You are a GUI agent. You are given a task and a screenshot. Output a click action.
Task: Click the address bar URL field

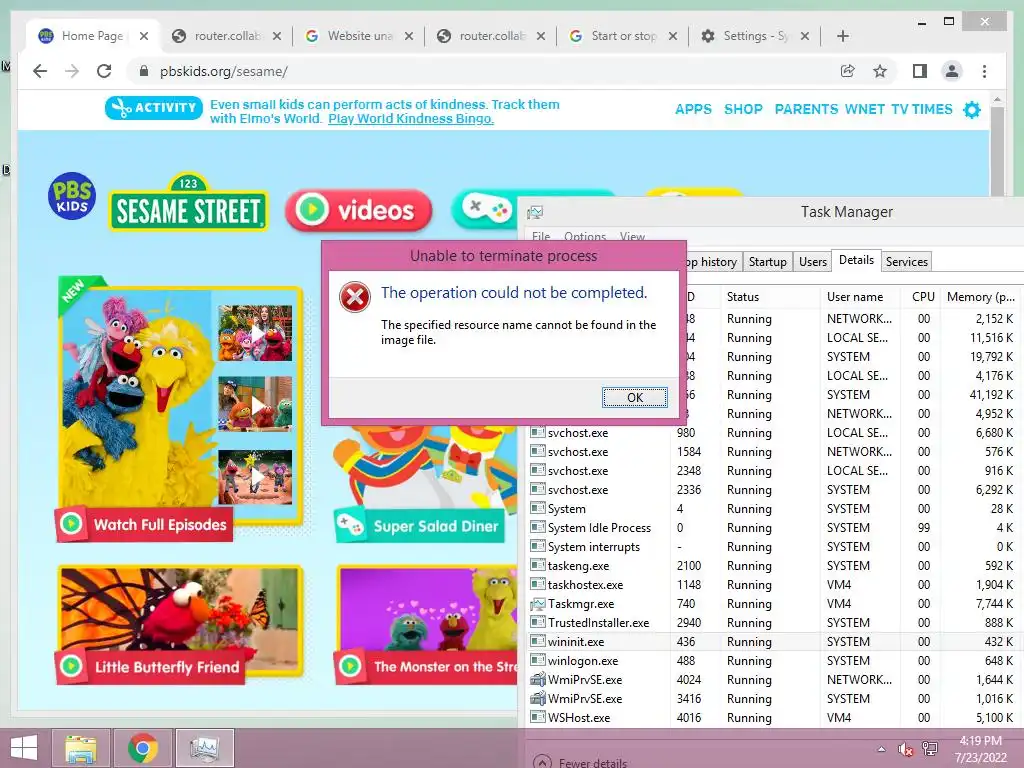click(x=485, y=71)
